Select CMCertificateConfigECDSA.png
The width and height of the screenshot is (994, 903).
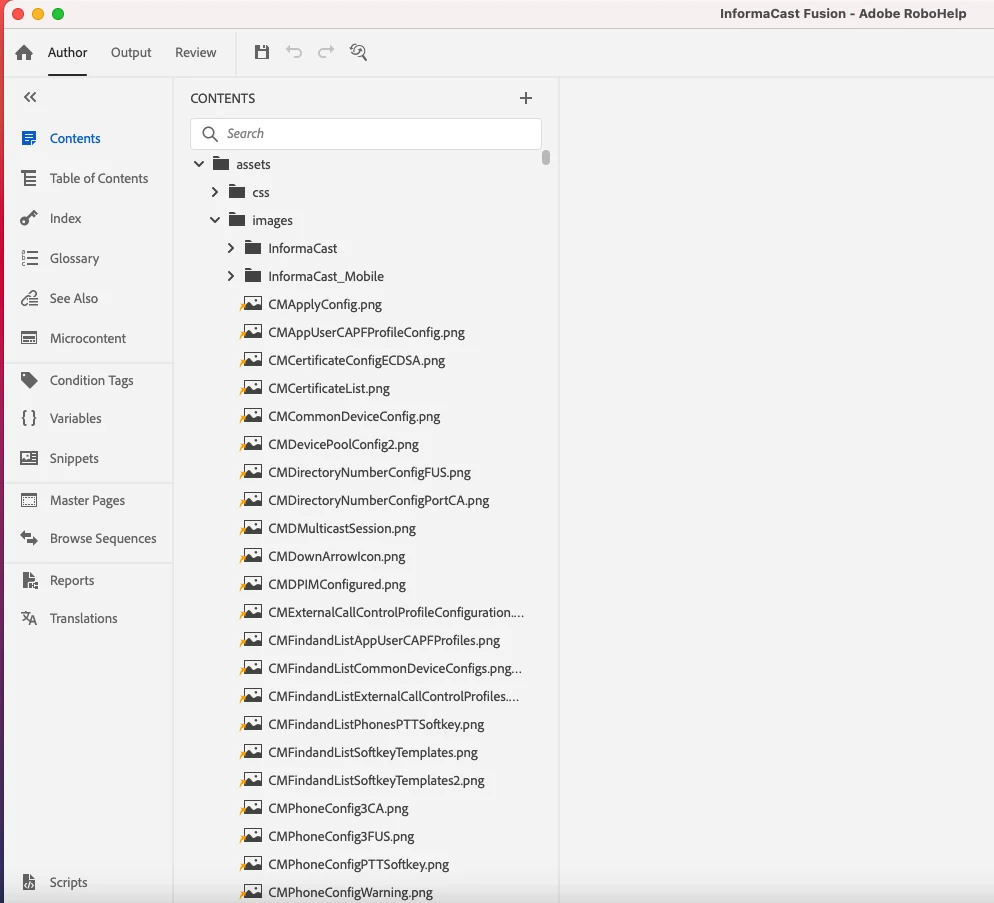point(356,360)
